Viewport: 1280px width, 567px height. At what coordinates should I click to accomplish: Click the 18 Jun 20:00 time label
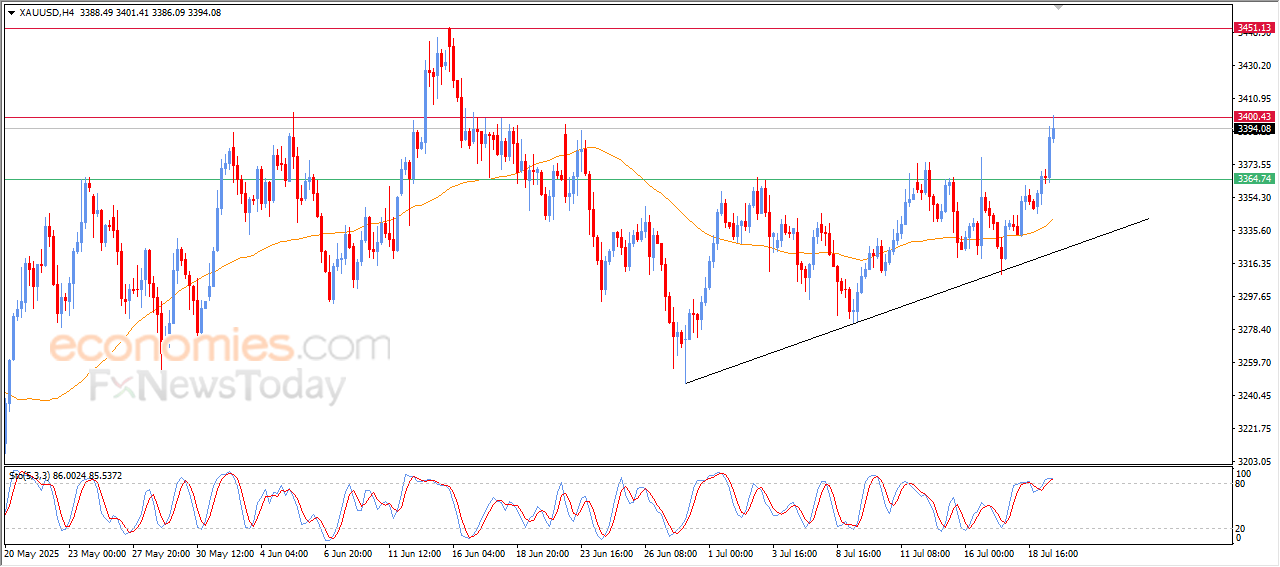click(543, 553)
